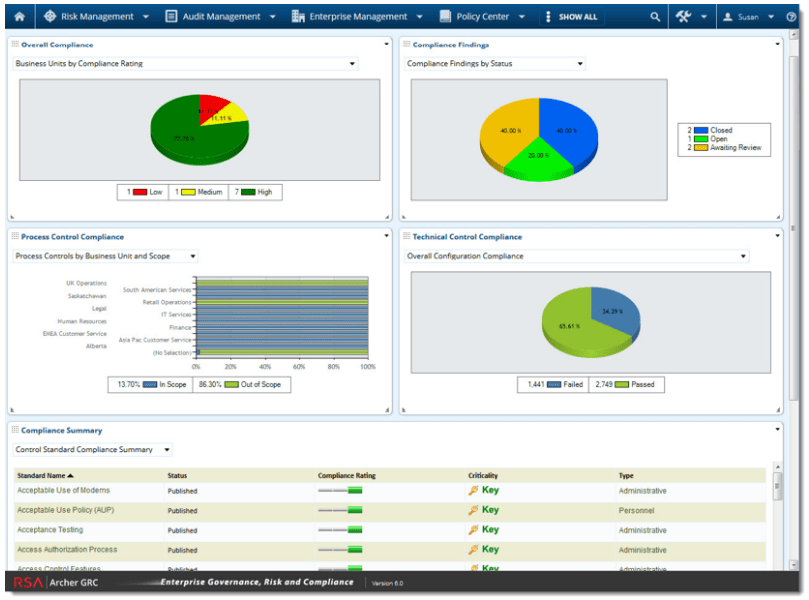Expand the Control Standard Compliance Summary dropdown
The height and width of the screenshot is (600, 809).
165,449
